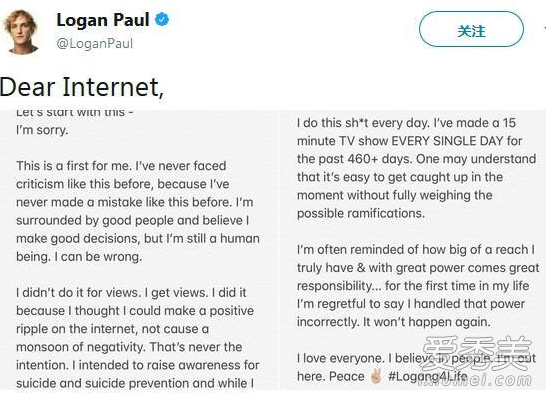Click the 爱秀美 watermark logo
This screenshot has height=400, width=546.
(477, 352)
